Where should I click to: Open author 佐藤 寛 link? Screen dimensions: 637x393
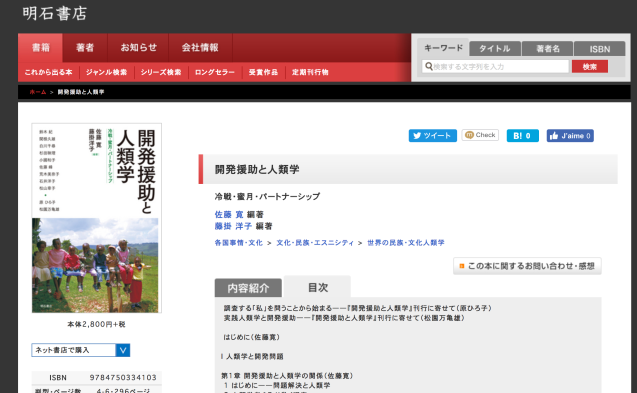tap(229, 215)
